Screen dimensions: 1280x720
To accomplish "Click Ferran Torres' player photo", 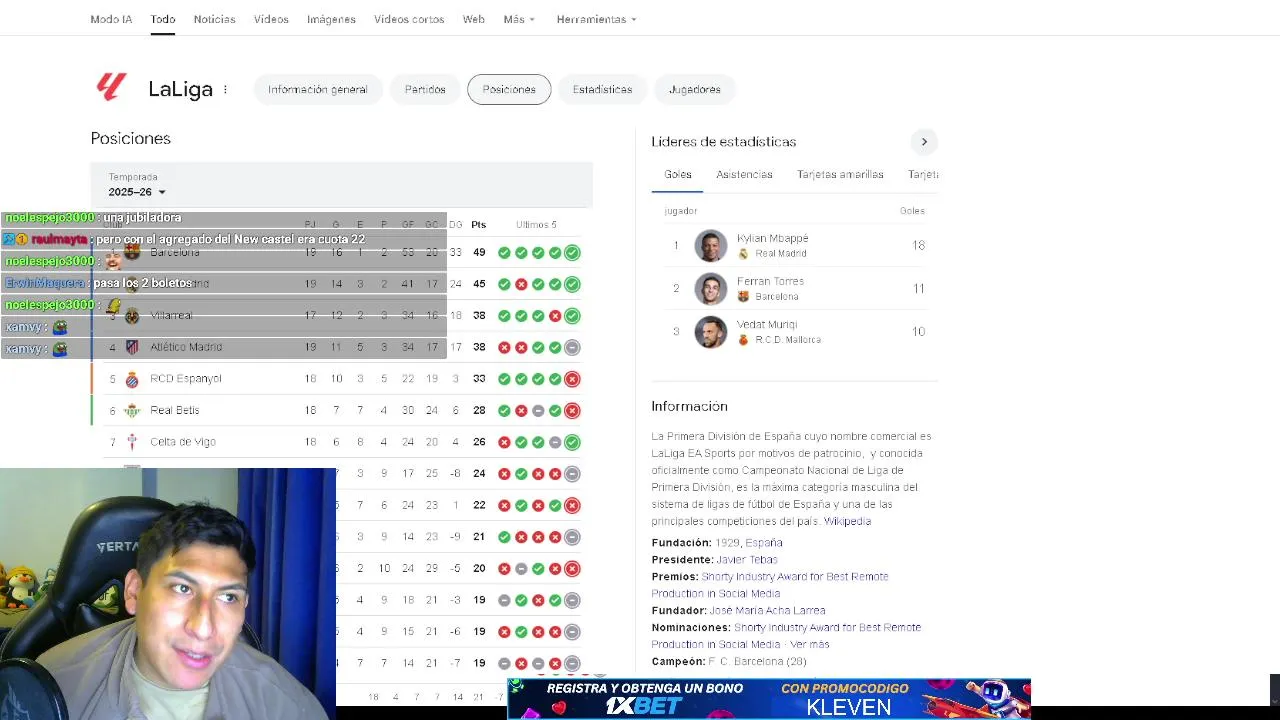I will tap(711, 289).
